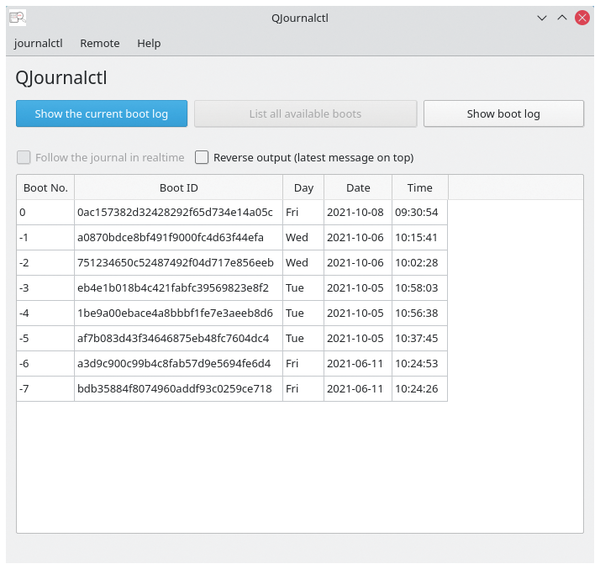Viewport: 600px width, 569px height.
Task: Select boot number -1 cell
Action: coord(46,238)
